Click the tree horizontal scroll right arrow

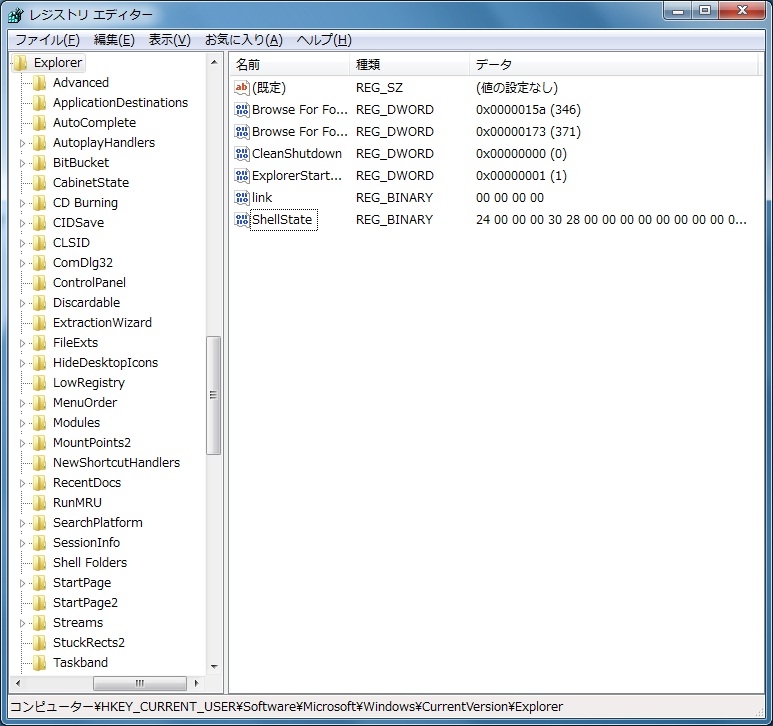[x=196, y=683]
